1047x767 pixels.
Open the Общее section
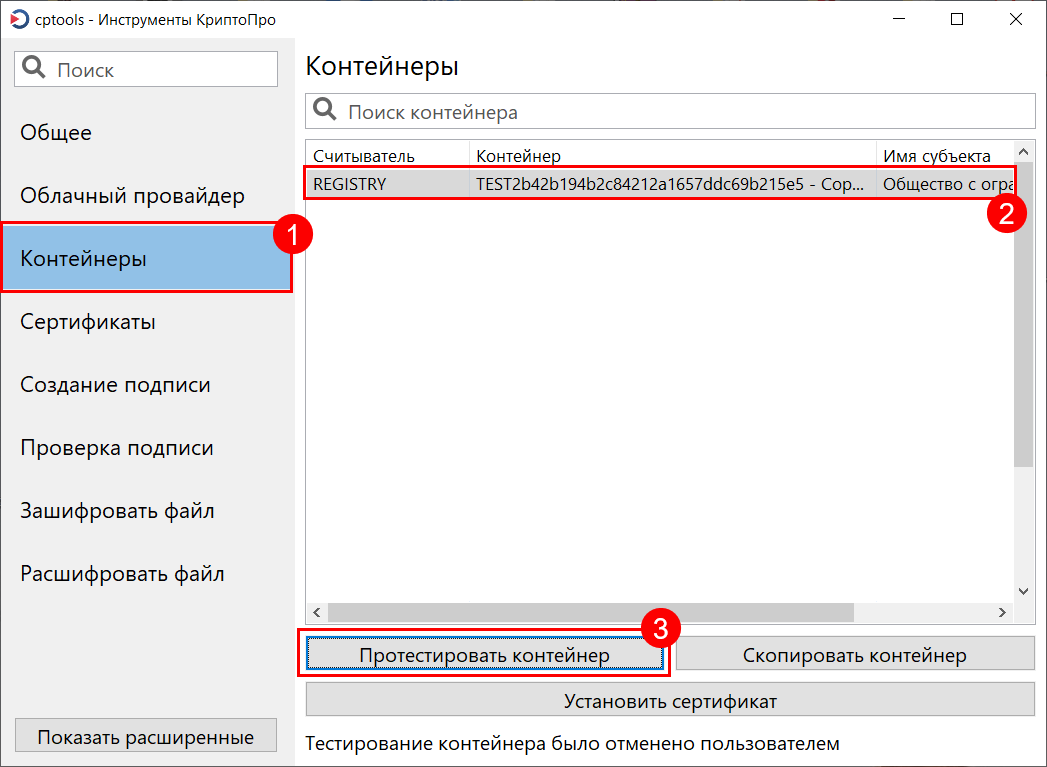pos(56,133)
